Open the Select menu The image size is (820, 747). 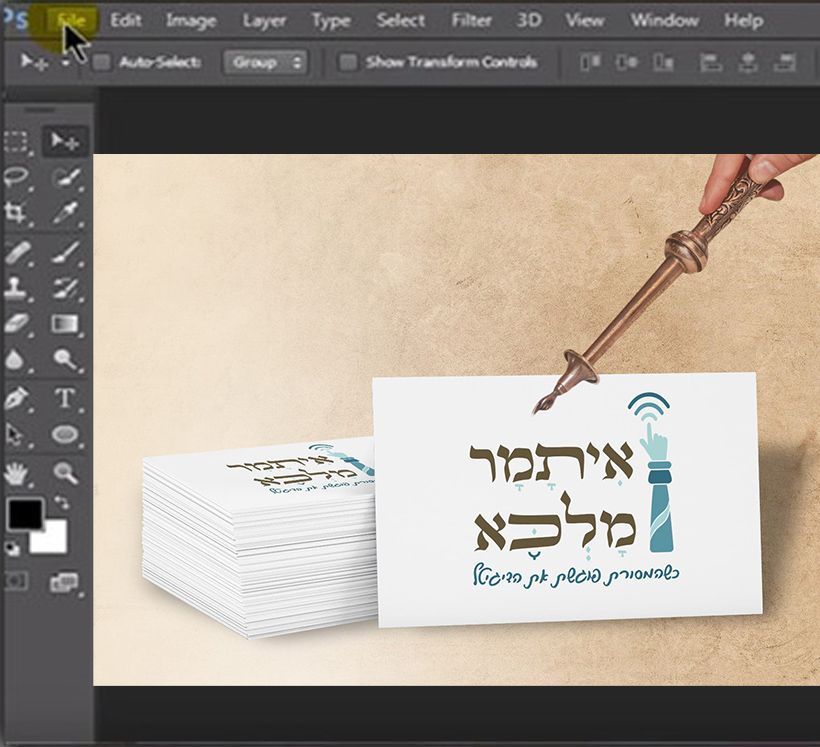(401, 21)
